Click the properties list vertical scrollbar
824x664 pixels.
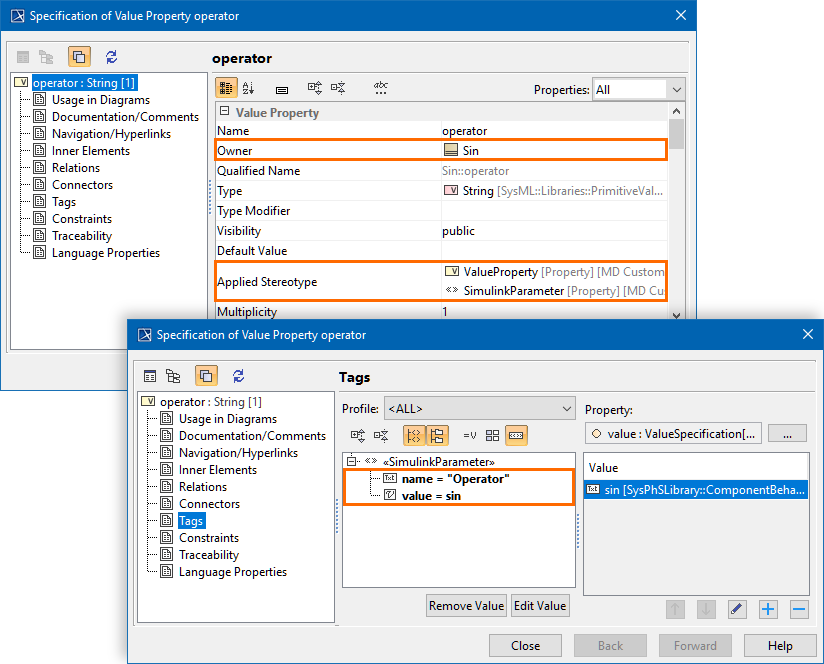click(x=676, y=200)
